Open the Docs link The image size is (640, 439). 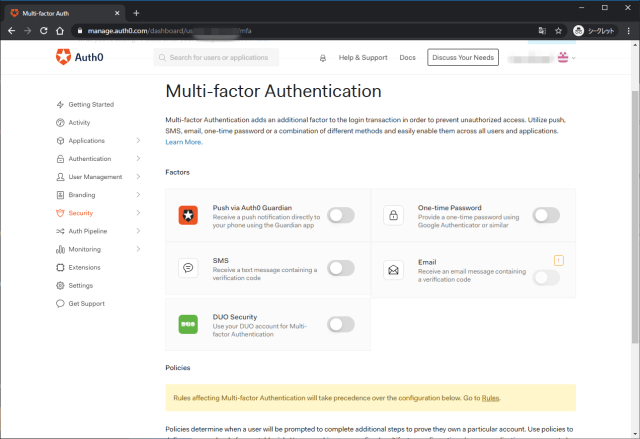407,58
